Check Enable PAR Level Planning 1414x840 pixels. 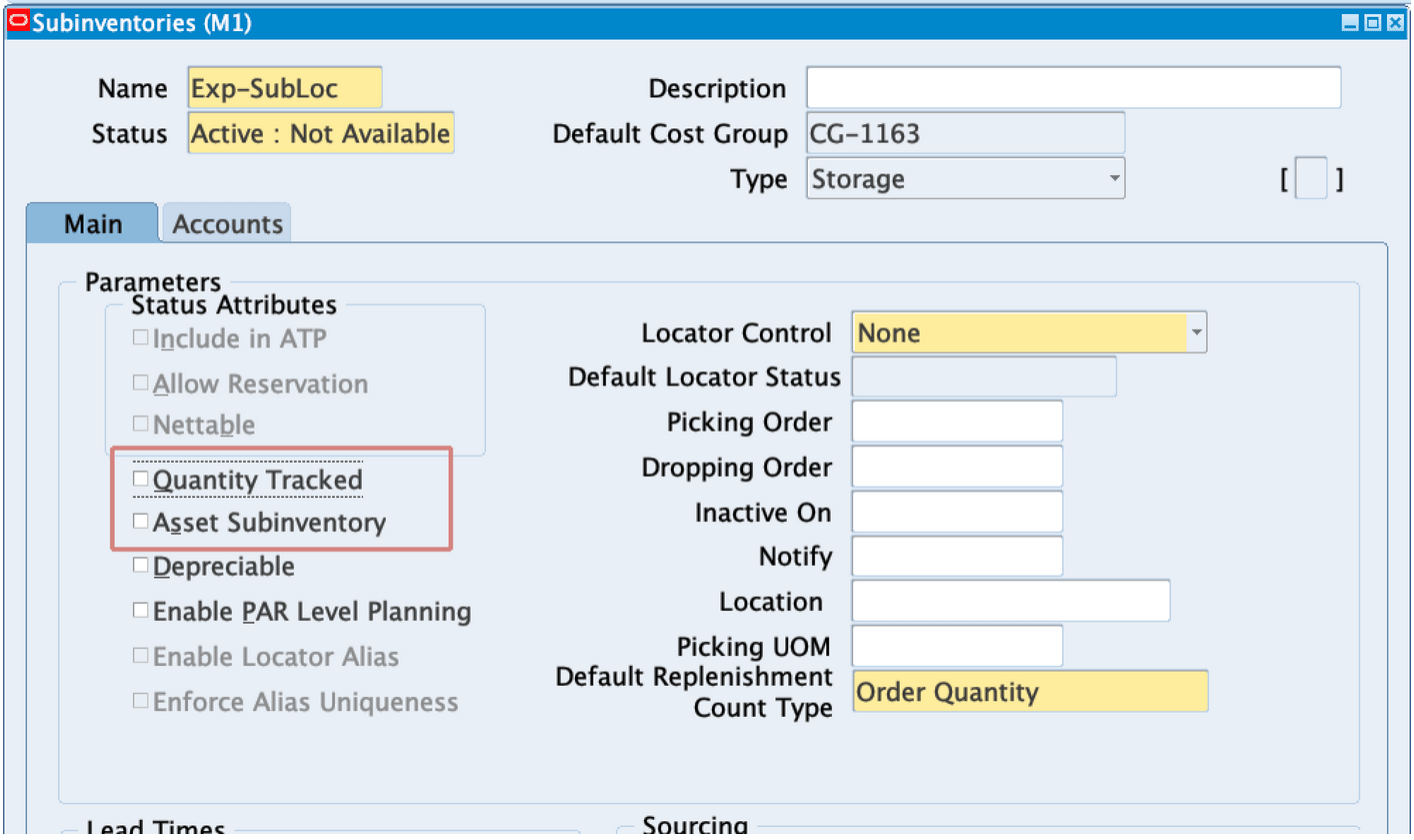point(140,610)
